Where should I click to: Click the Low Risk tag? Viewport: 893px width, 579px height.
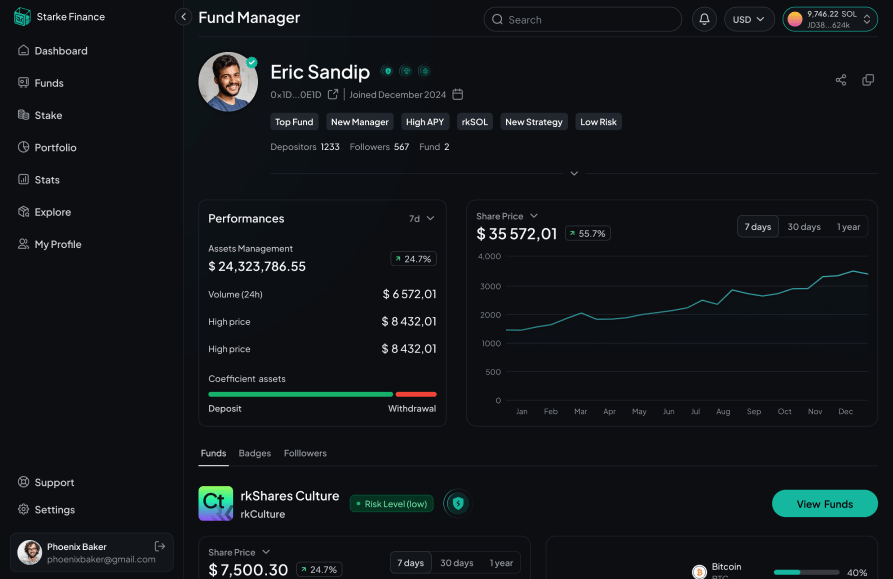pos(598,122)
